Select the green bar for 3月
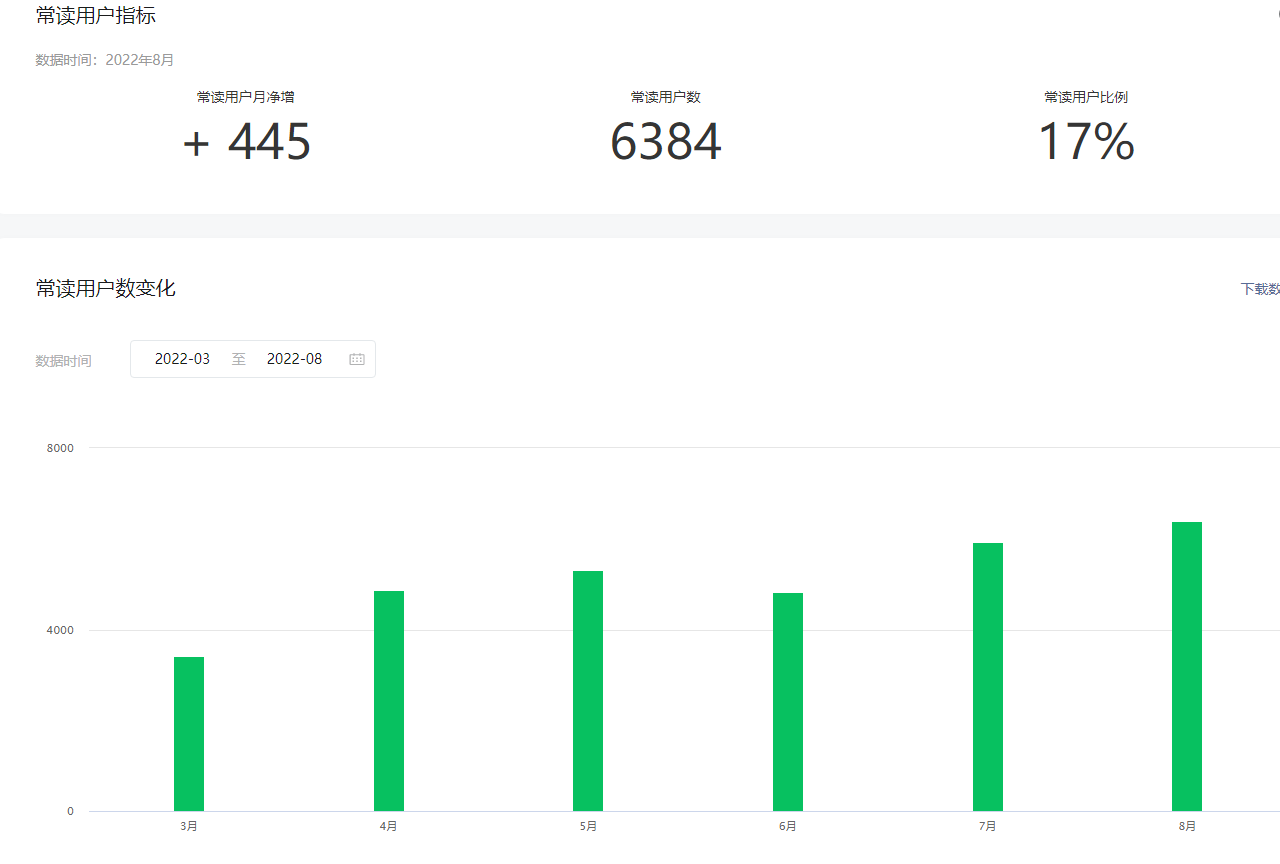1280x864 pixels. click(189, 734)
